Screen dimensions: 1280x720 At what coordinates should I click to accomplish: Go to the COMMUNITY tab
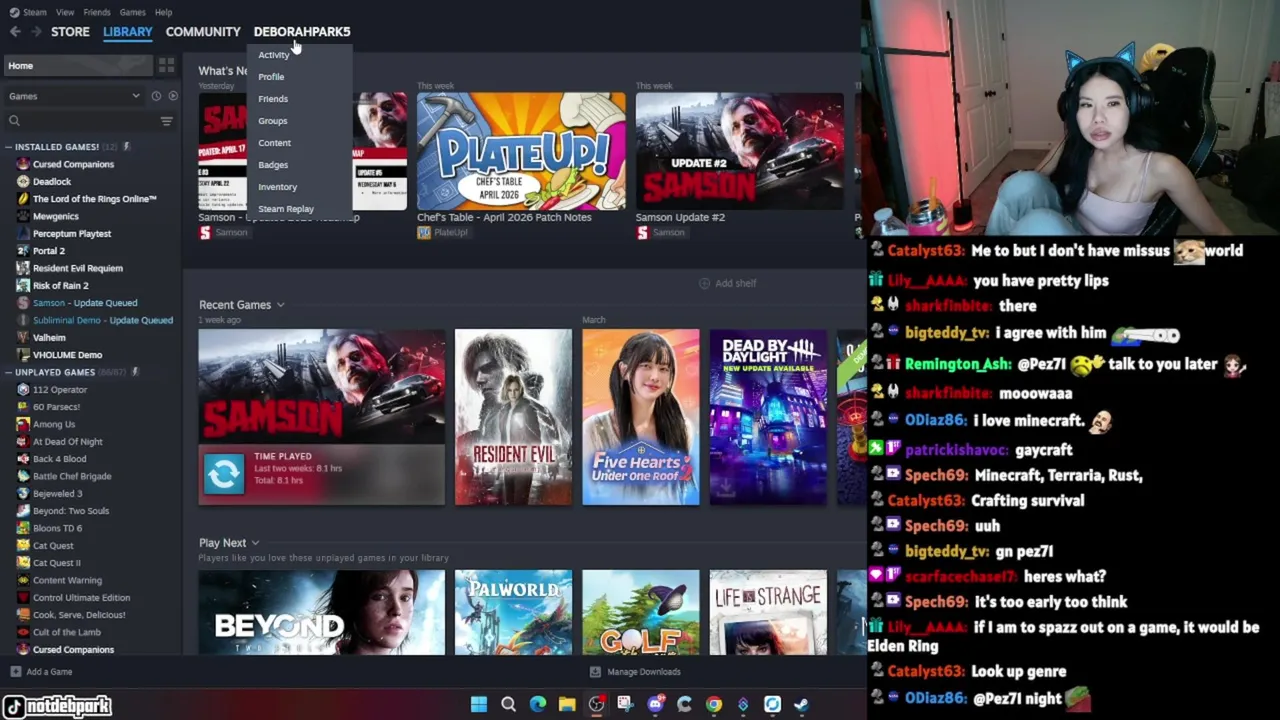click(x=203, y=32)
